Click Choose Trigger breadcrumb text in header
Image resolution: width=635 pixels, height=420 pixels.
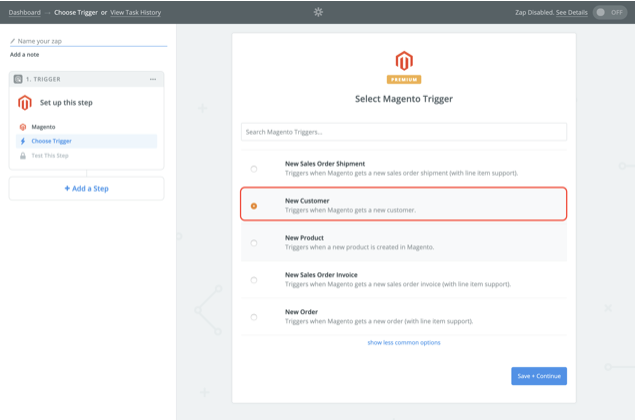pyautogui.click(x=76, y=13)
